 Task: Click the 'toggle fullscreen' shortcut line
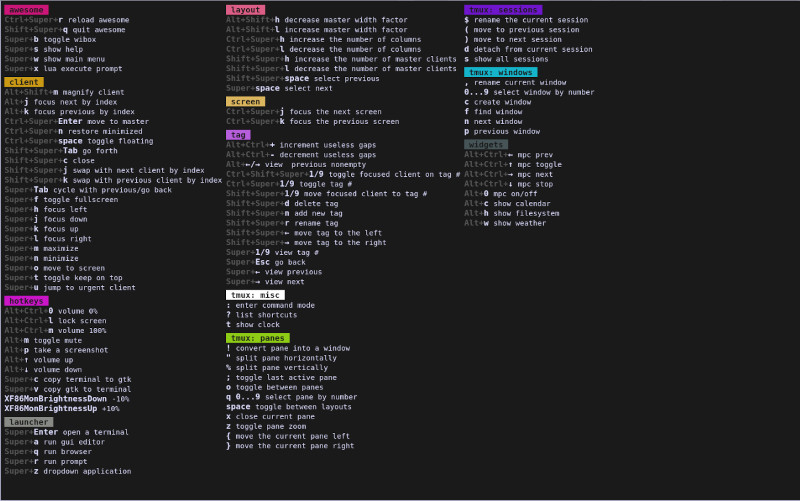(x=61, y=199)
